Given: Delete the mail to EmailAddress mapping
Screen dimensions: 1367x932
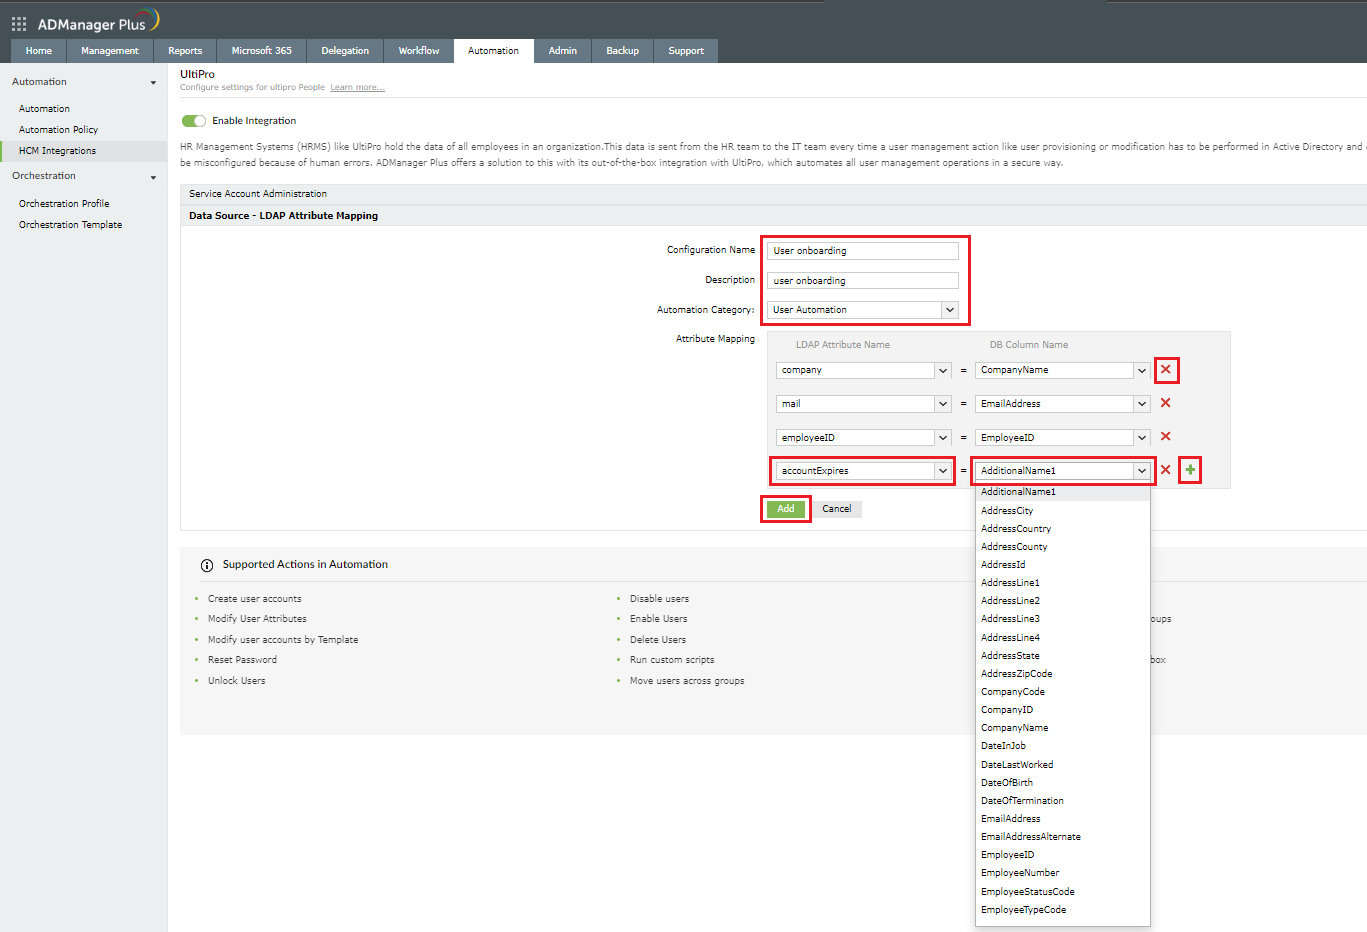Looking at the screenshot, I should [x=1165, y=403].
